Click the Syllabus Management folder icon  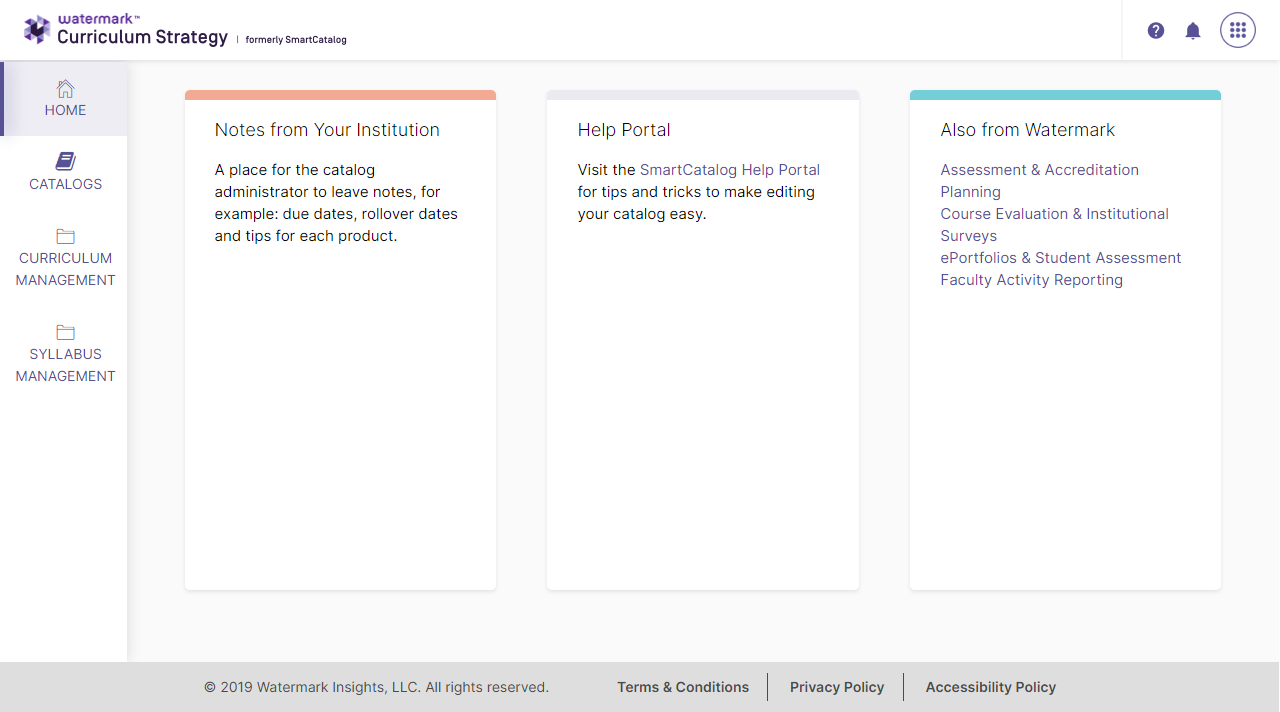[65, 332]
